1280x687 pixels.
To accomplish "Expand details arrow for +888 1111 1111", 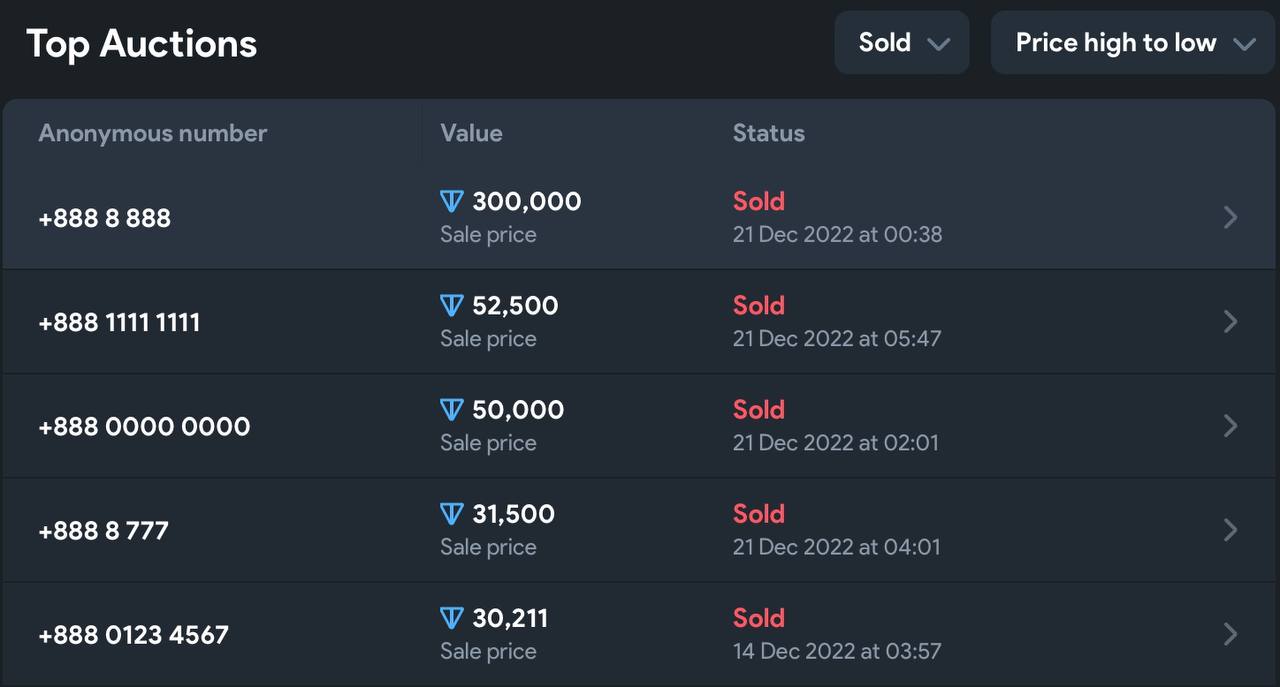I will 1231,322.
